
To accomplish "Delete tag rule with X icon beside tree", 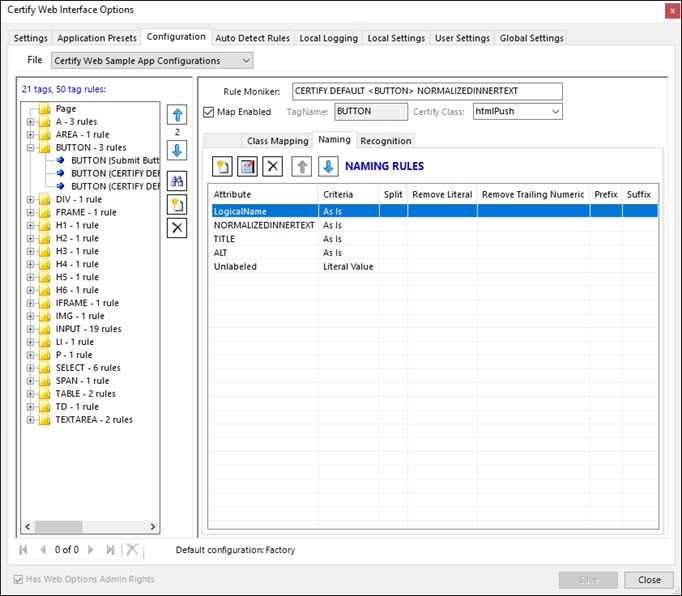I will [x=177, y=228].
